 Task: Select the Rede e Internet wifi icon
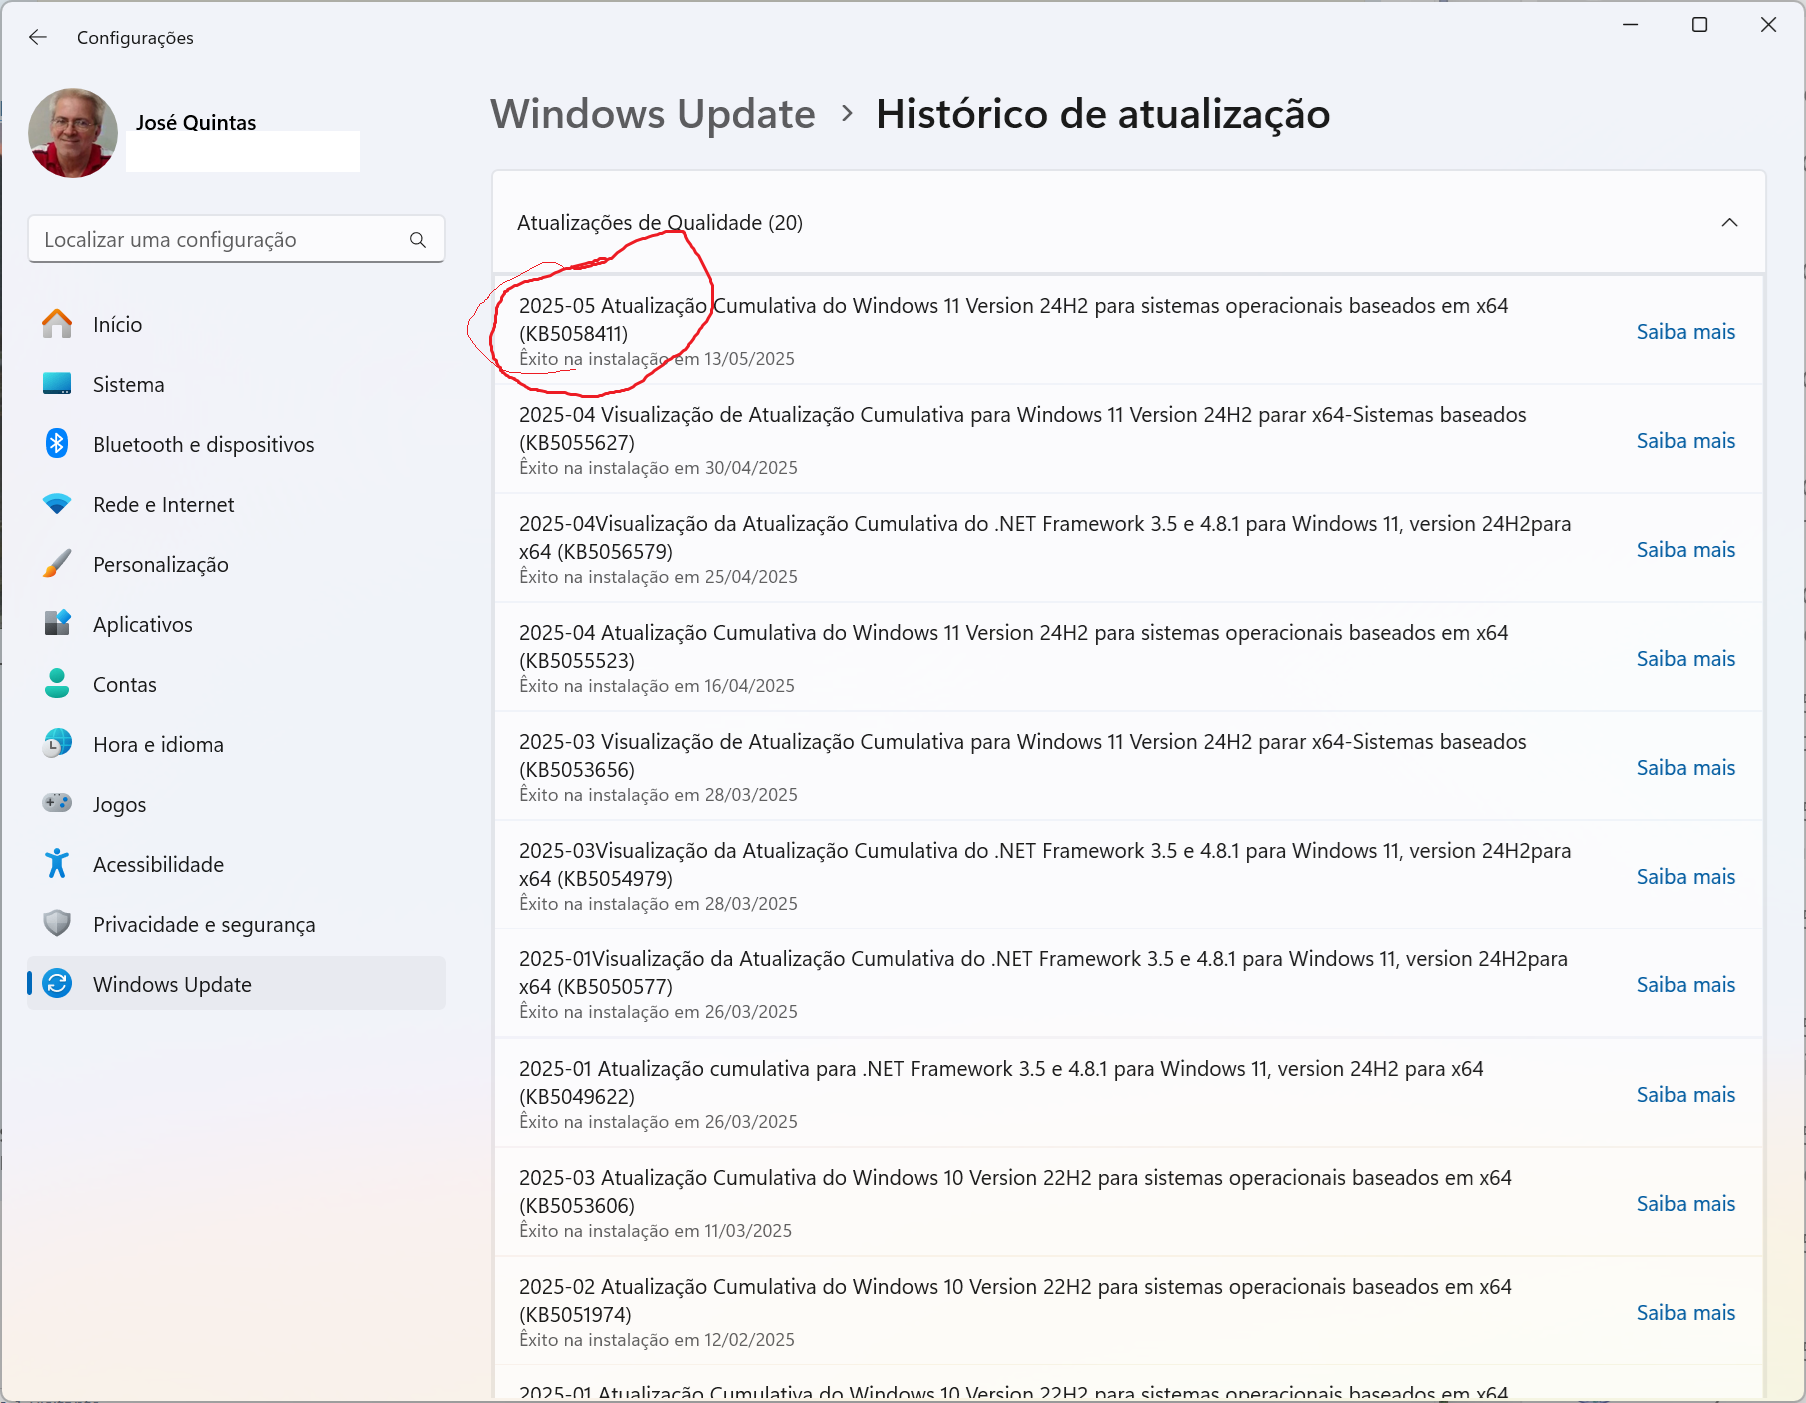point(57,504)
